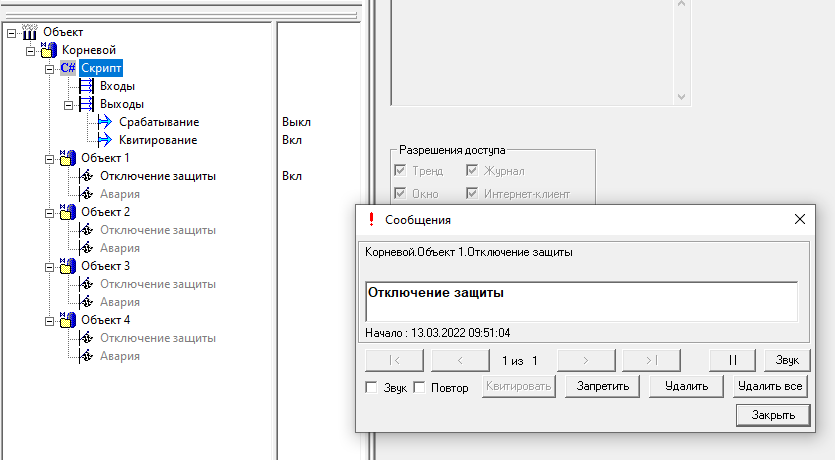The width and height of the screenshot is (835, 460).
Task: Collapse the Корневой node
Action: click(x=30, y=52)
